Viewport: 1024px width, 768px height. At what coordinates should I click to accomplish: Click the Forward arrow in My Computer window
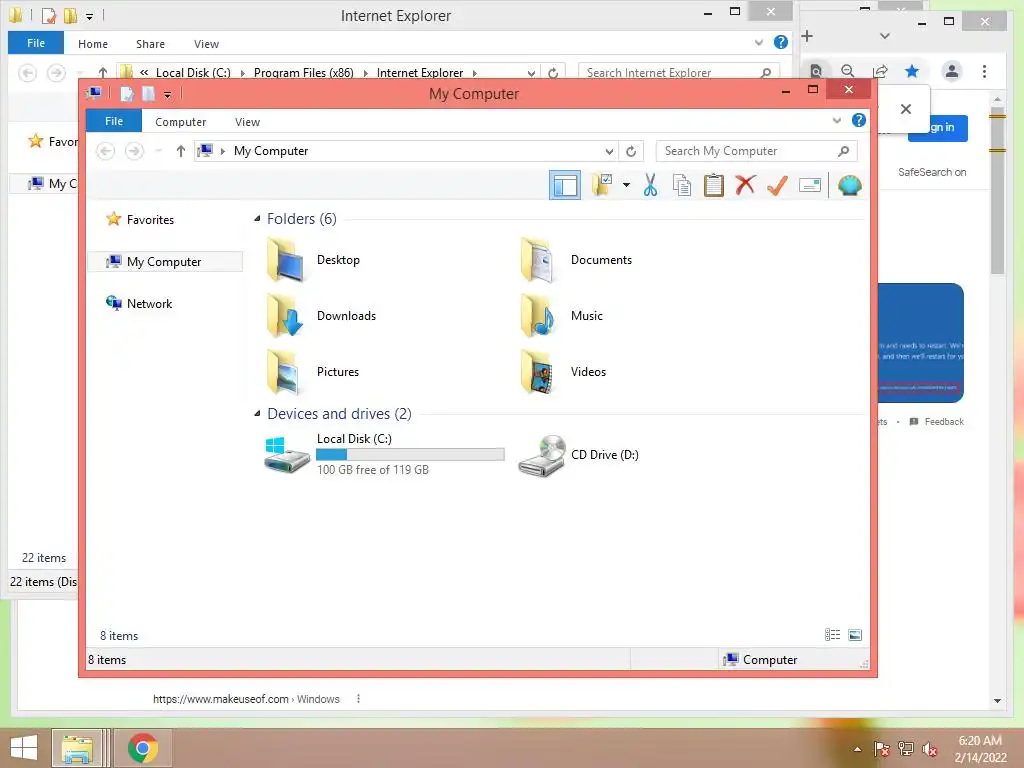coord(135,151)
